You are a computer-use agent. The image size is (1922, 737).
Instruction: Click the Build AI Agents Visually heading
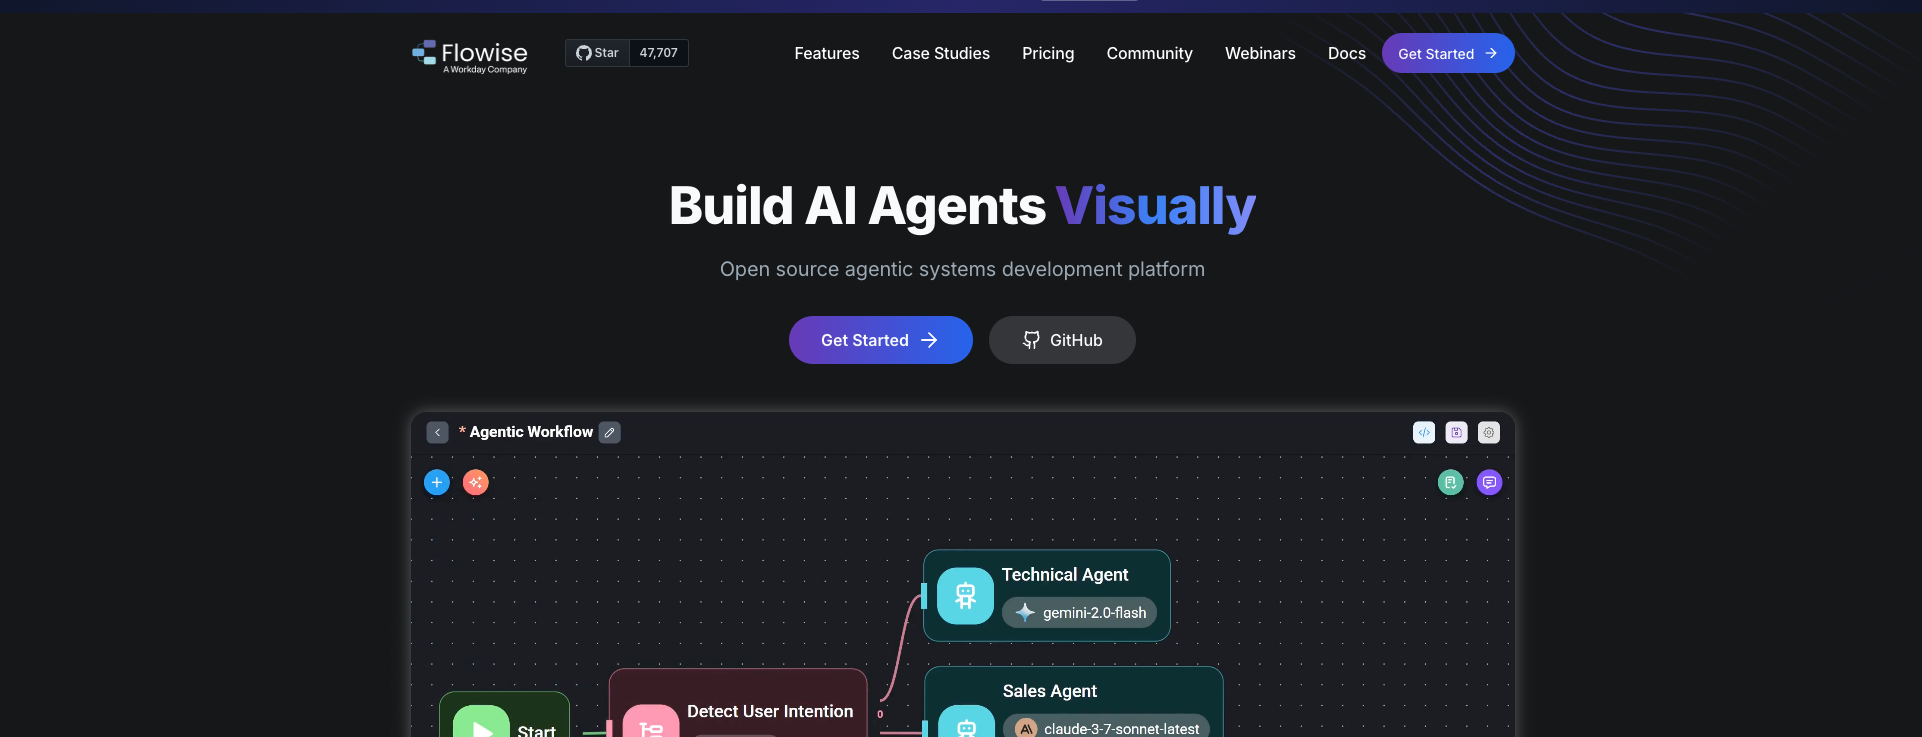click(962, 206)
